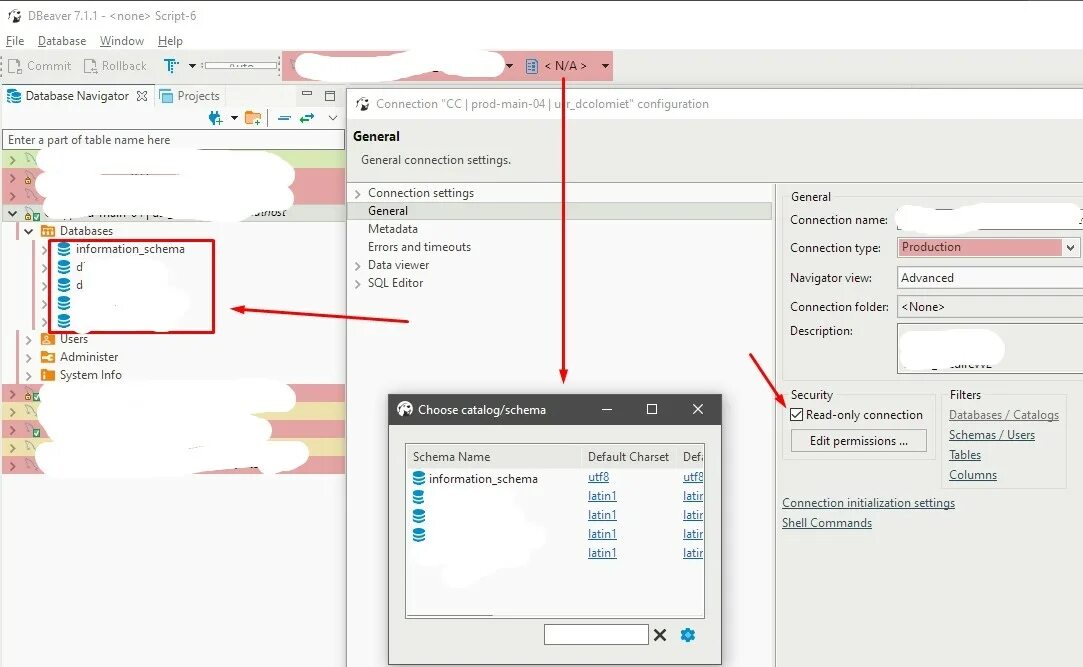Toggle the Read-only connection checkbox

click(x=797, y=414)
